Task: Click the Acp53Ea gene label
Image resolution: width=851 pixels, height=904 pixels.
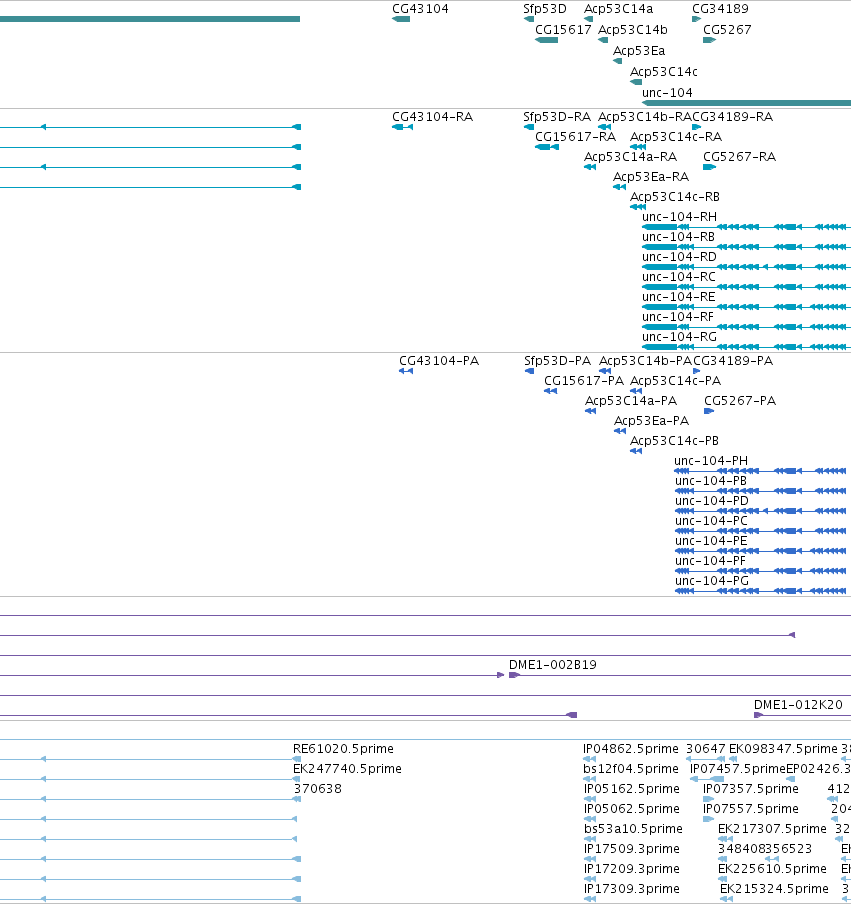Action: (x=639, y=51)
